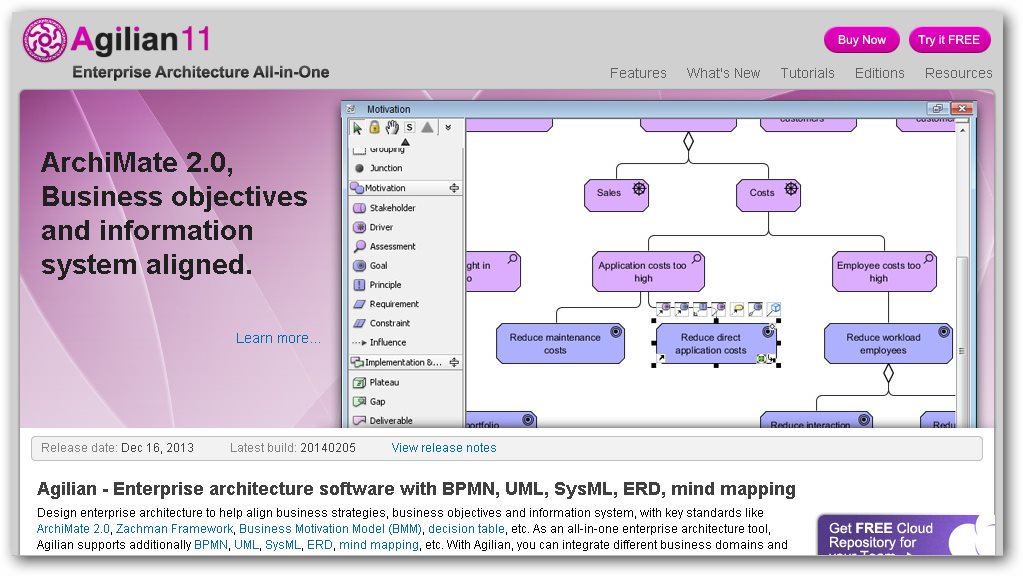The image size is (1023, 576).
Task: Open the Resources menu item
Action: pos(958,73)
